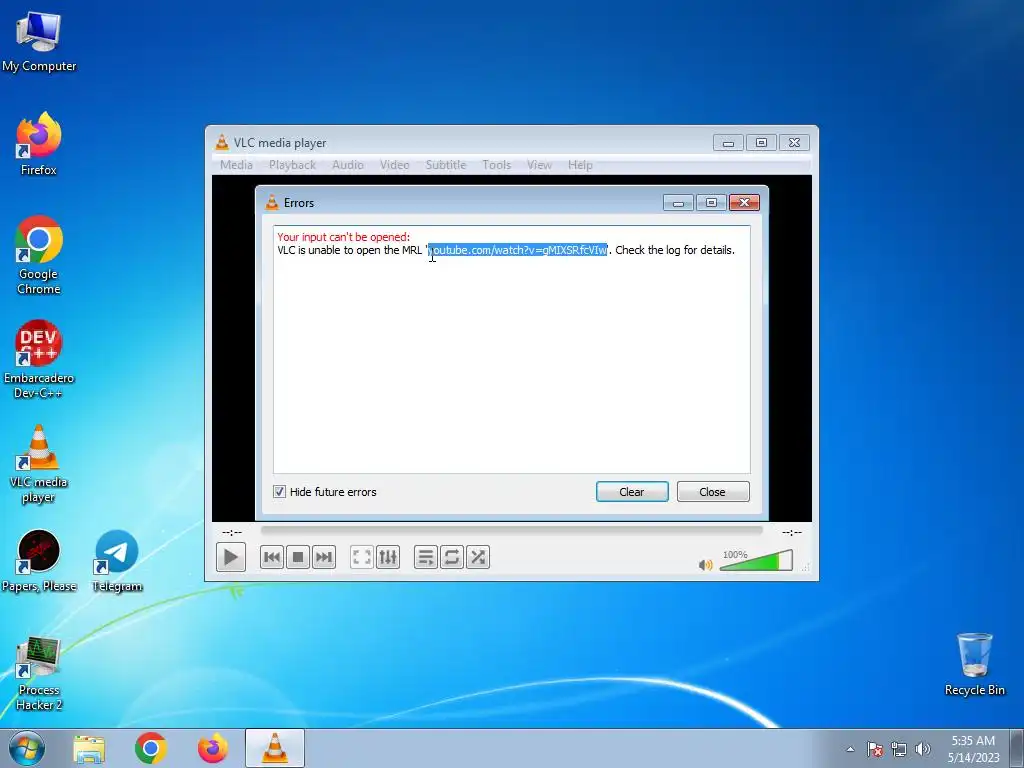Show hidden tray icons arrow
Screen dimensions: 1024x768
coord(850,749)
